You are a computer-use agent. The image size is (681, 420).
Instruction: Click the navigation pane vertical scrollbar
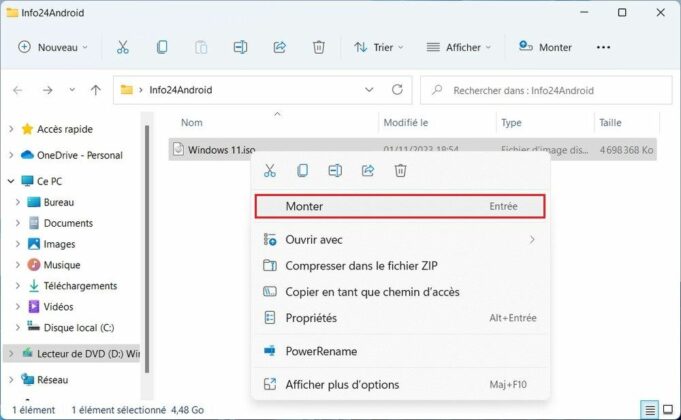147,249
